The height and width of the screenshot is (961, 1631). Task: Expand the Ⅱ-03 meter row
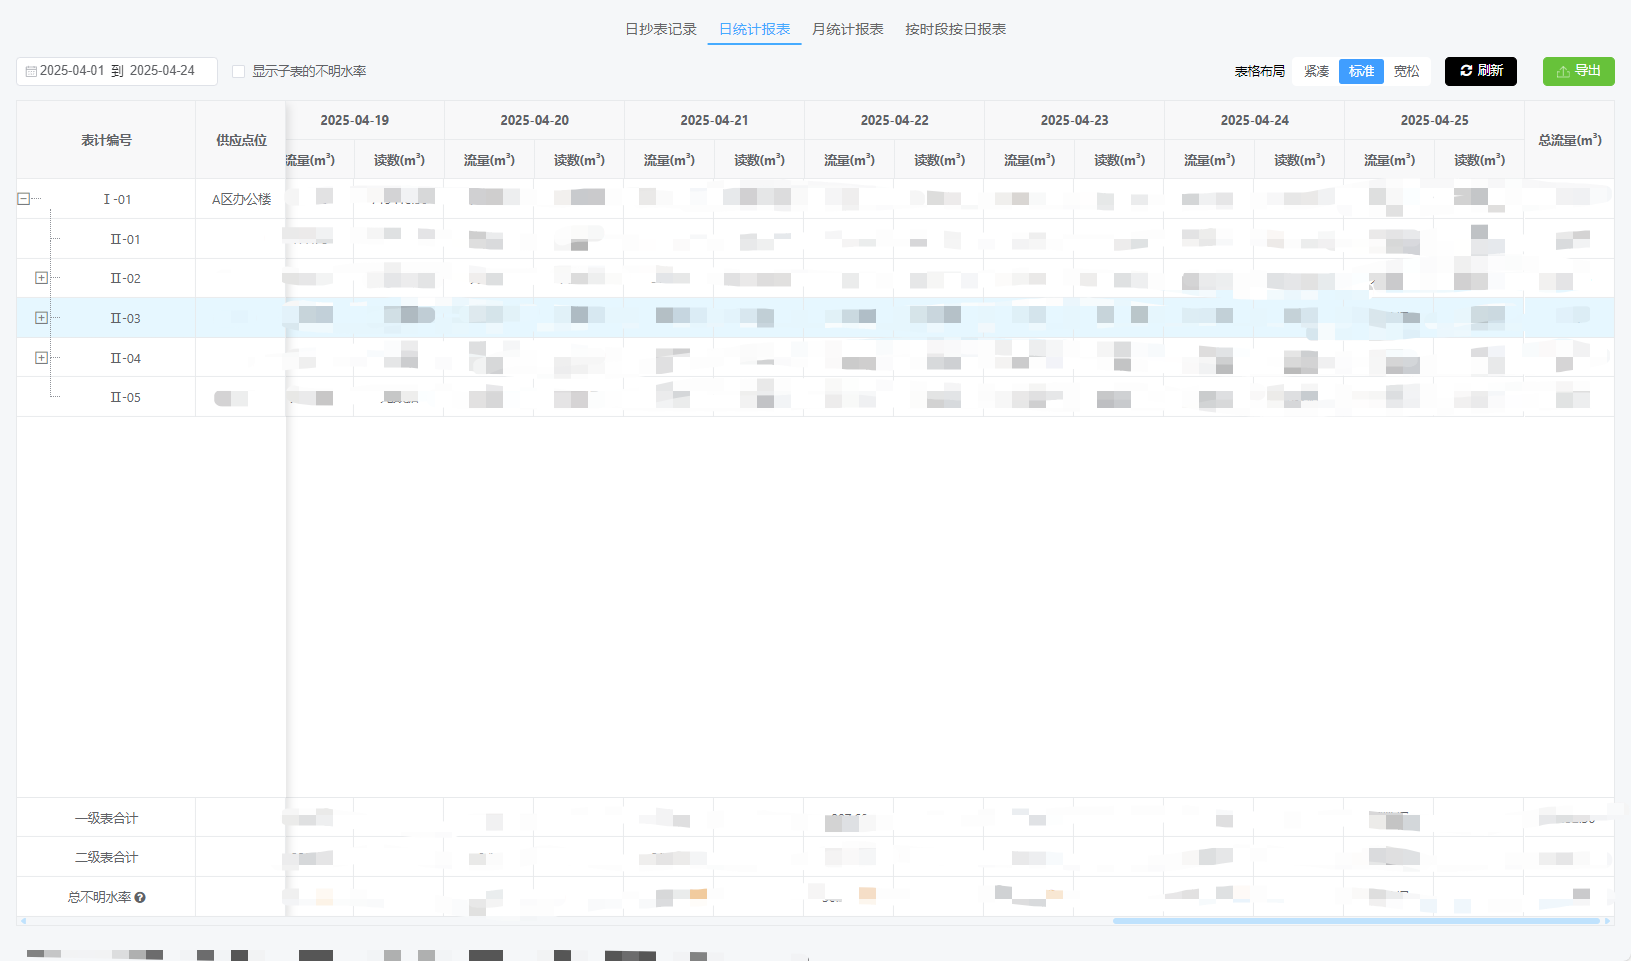point(41,317)
